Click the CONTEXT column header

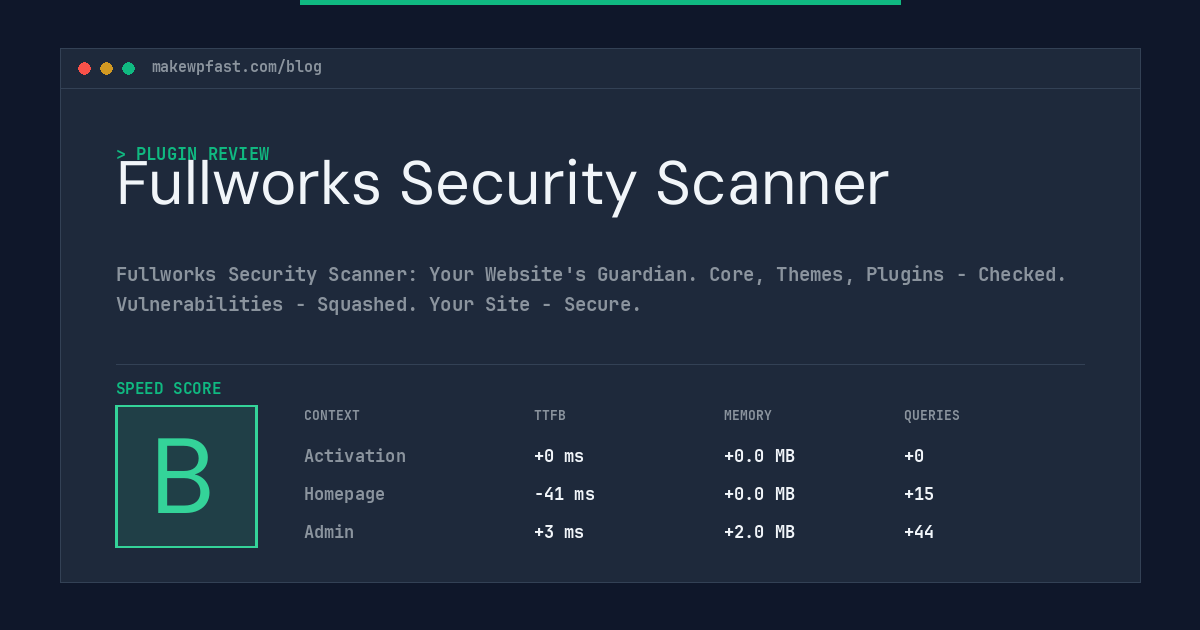(332, 416)
